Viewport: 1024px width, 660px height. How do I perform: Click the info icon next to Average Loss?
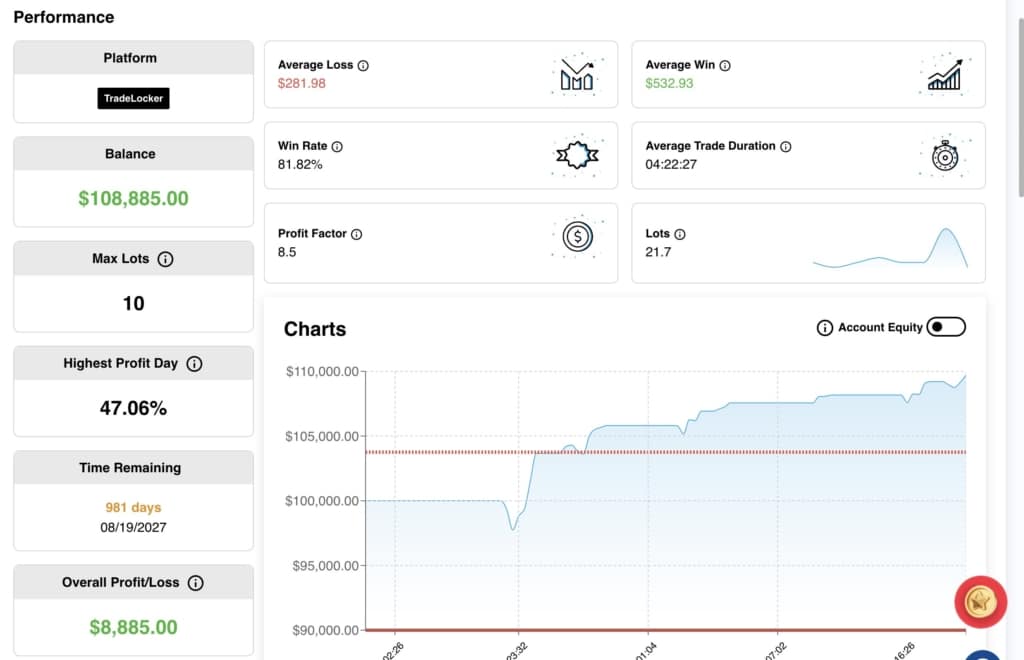363,65
